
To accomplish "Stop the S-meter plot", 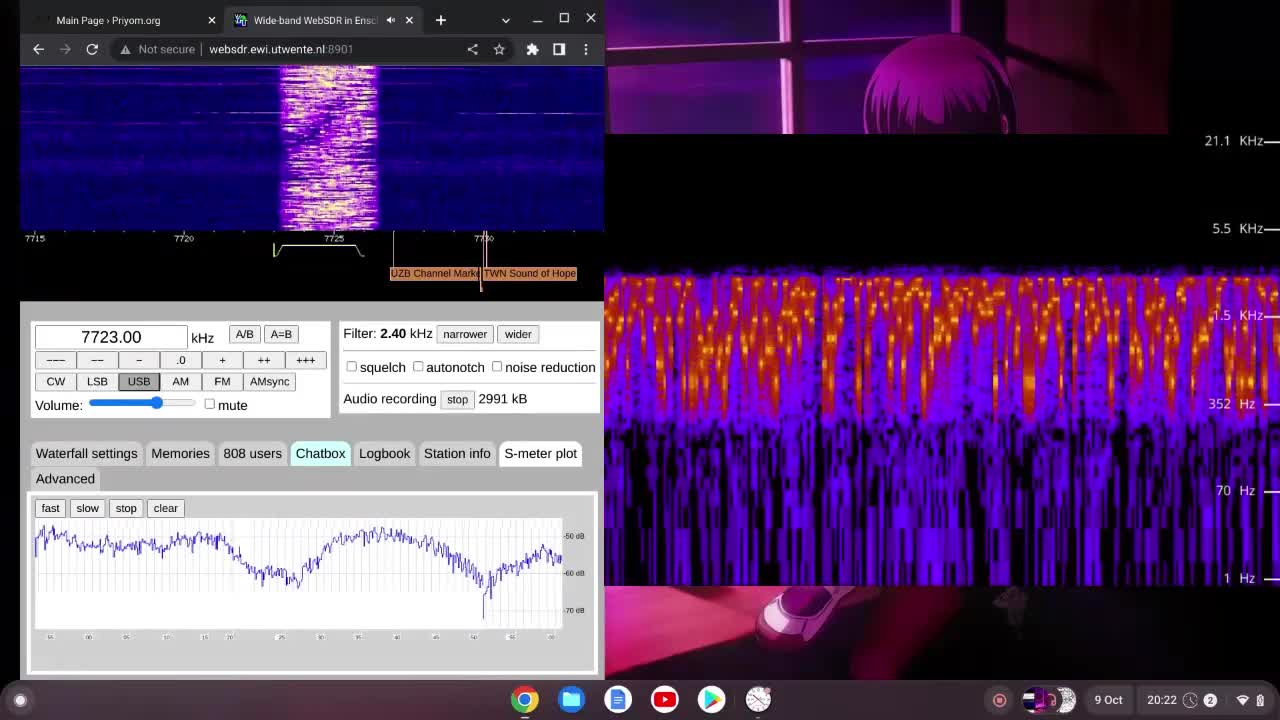I will pyautogui.click(x=126, y=508).
